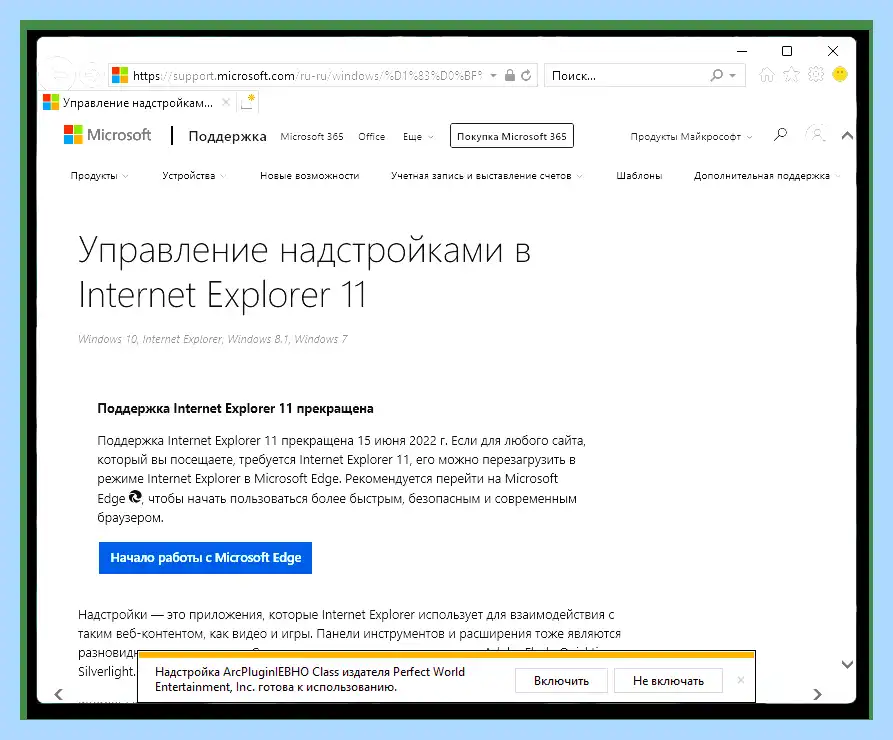893x740 pixels.
Task: Click the Windows 10, Internet Explorer applies-to text
Action: click(x=212, y=339)
